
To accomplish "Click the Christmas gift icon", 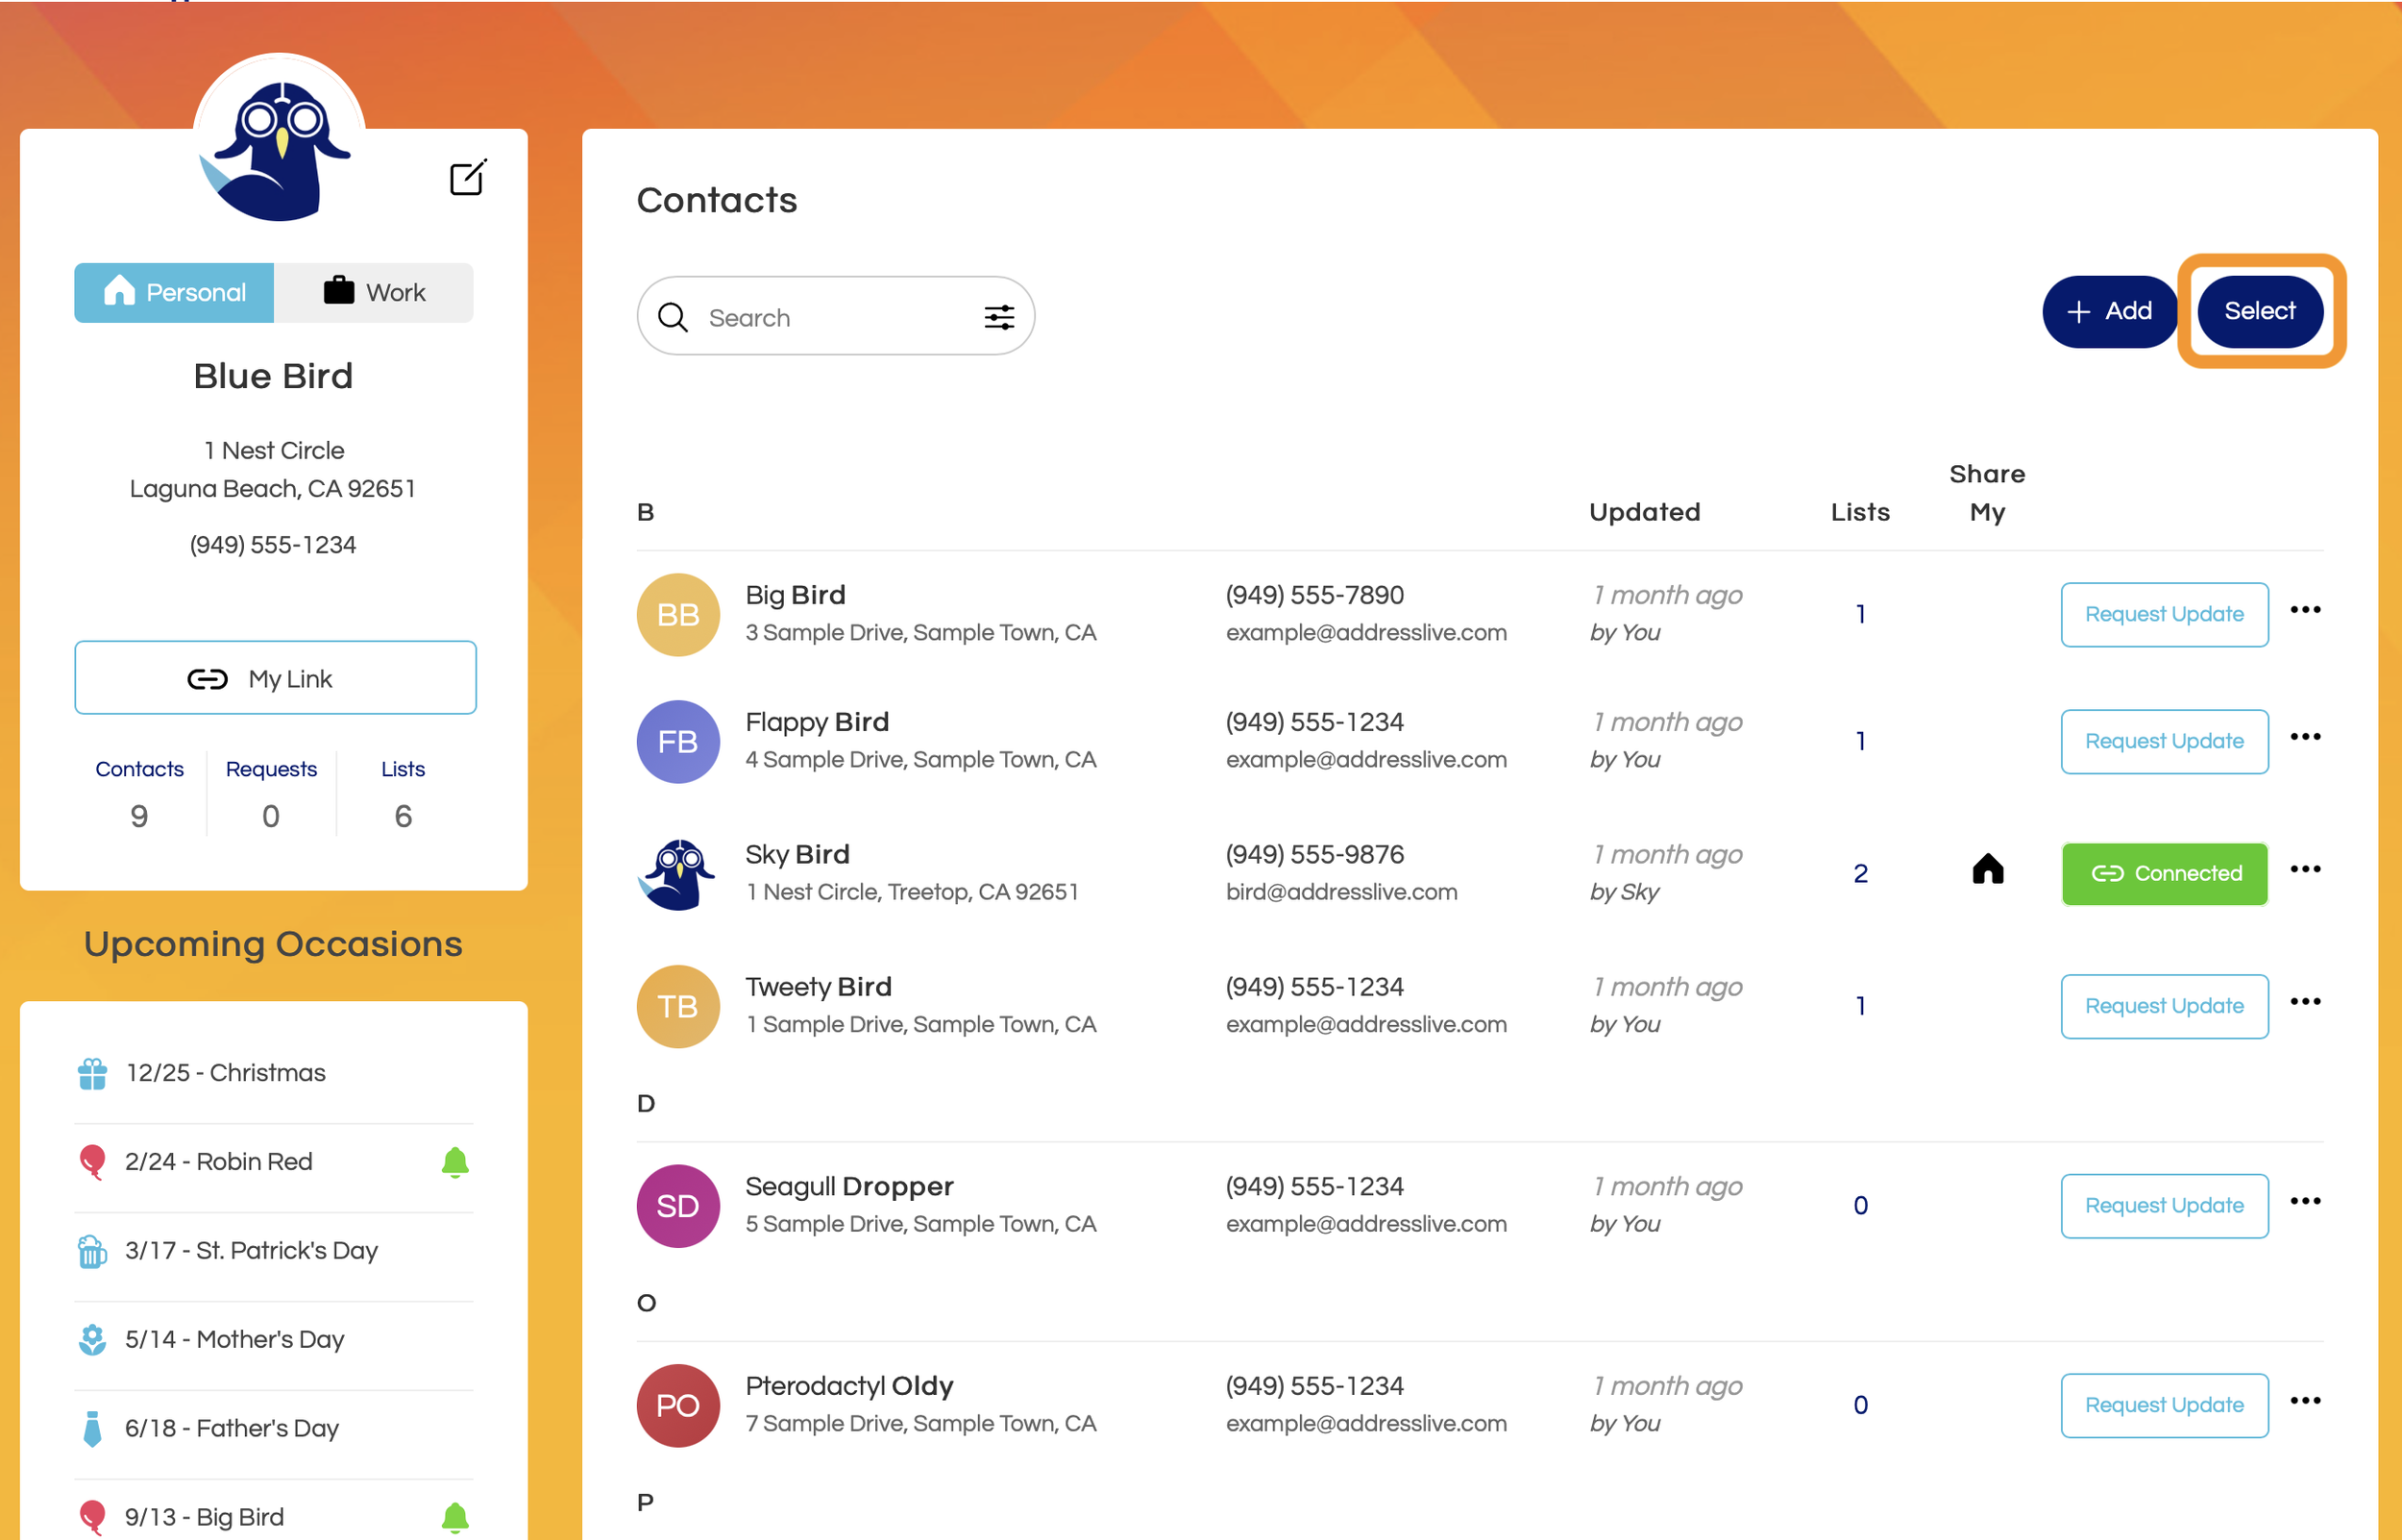I will pyautogui.click(x=93, y=1073).
